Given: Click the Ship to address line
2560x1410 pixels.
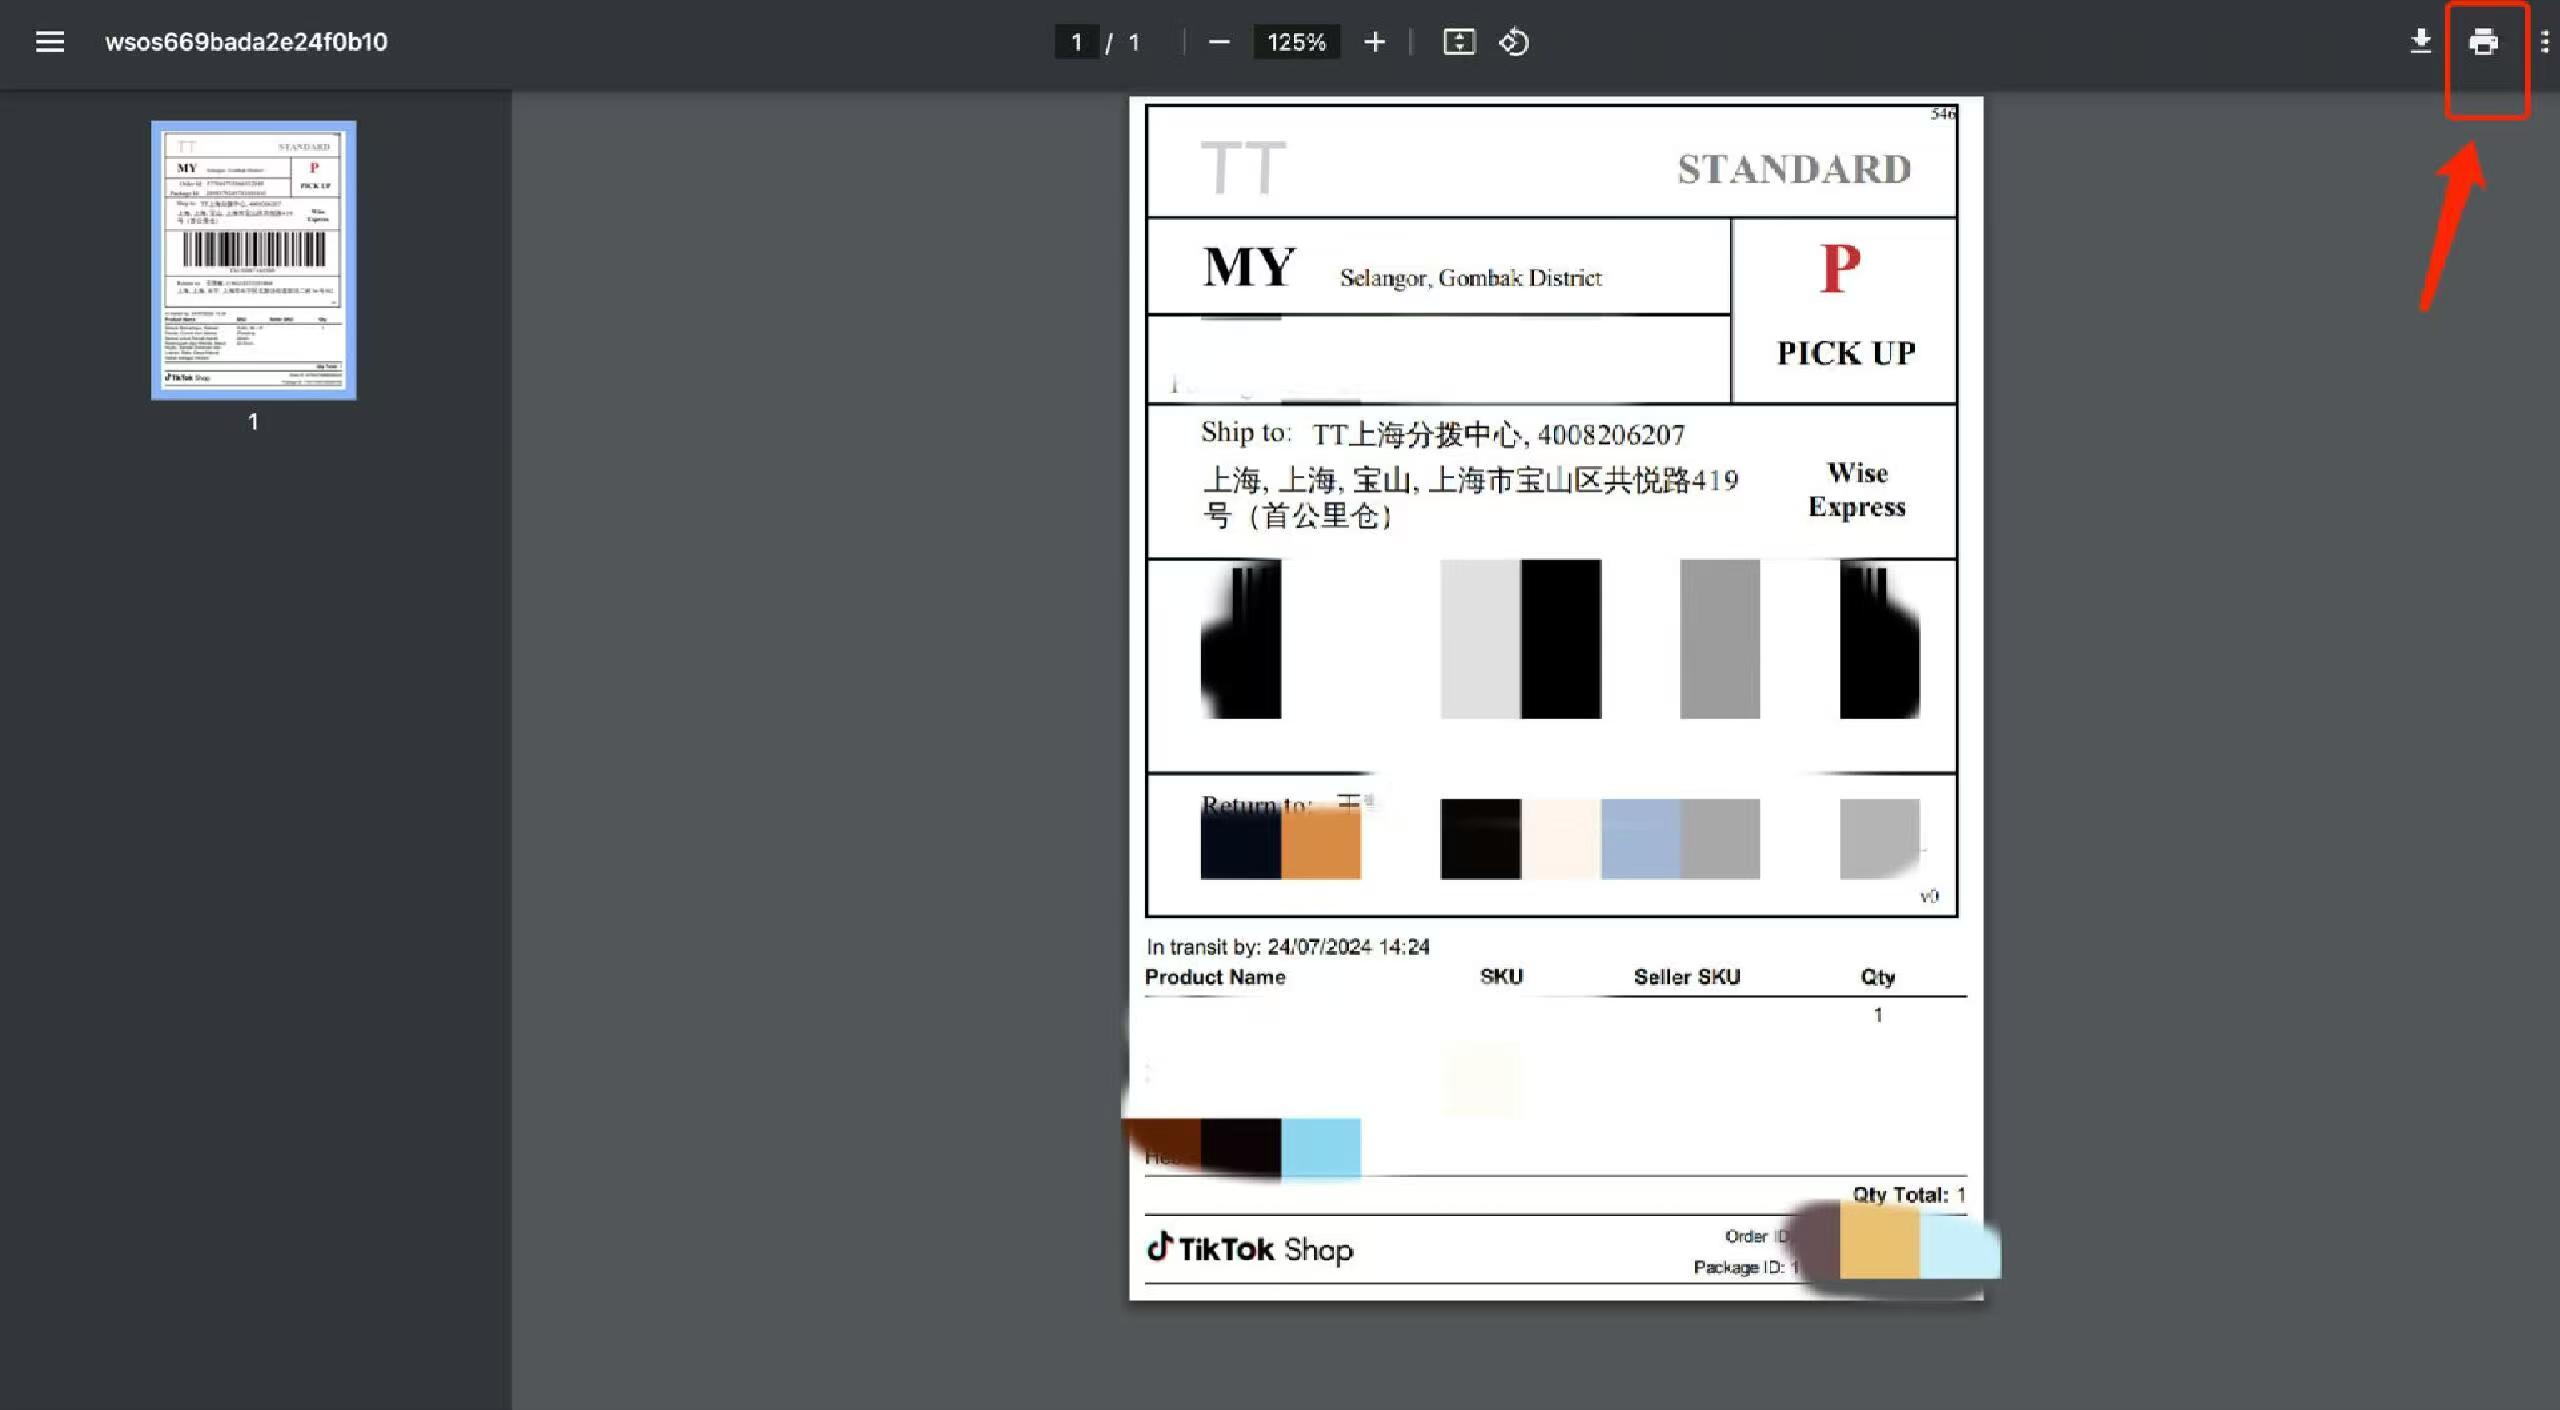Looking at the screenshot, I should [x=1443, y=434].
